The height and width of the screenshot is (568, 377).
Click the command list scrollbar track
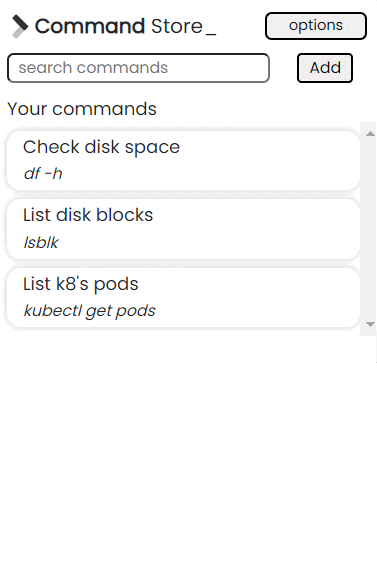pos(370,229)
